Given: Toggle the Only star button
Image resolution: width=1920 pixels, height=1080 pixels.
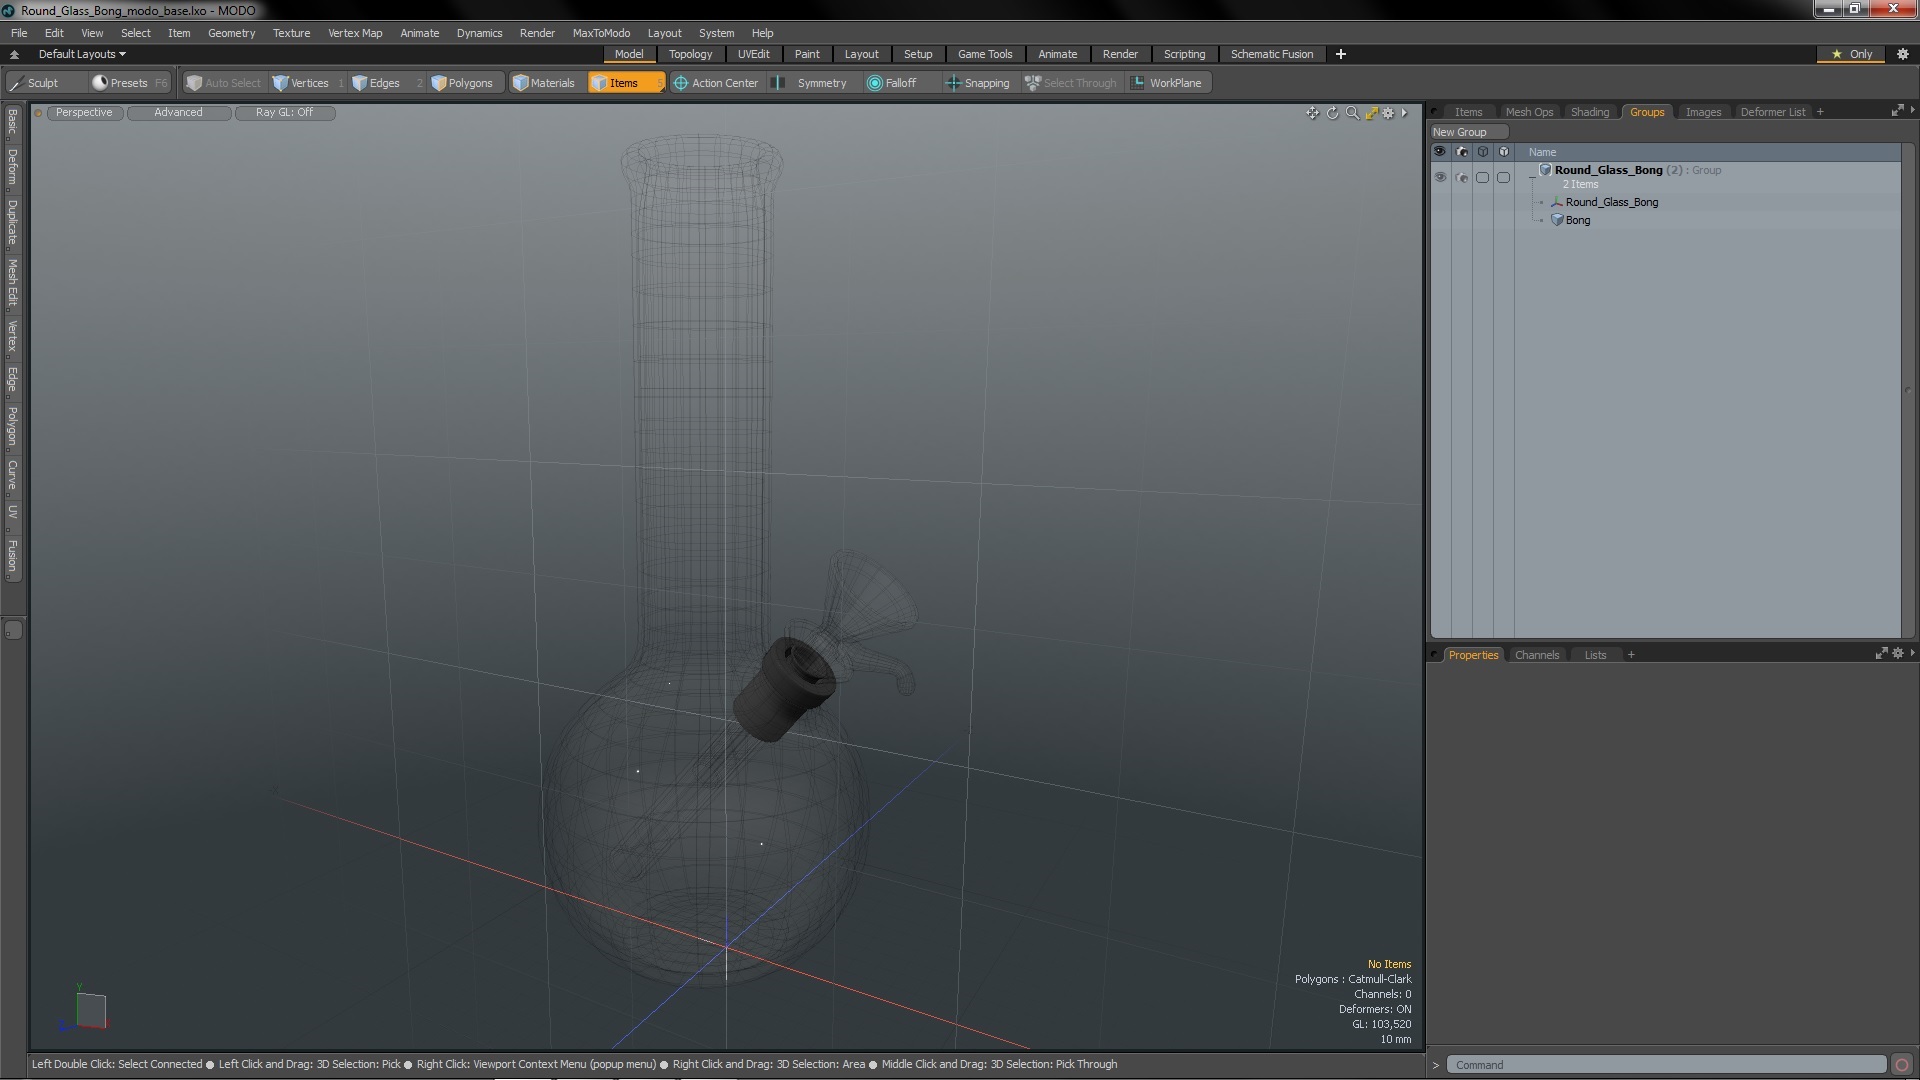Looking at the screenshot, I should (1851, 54).
